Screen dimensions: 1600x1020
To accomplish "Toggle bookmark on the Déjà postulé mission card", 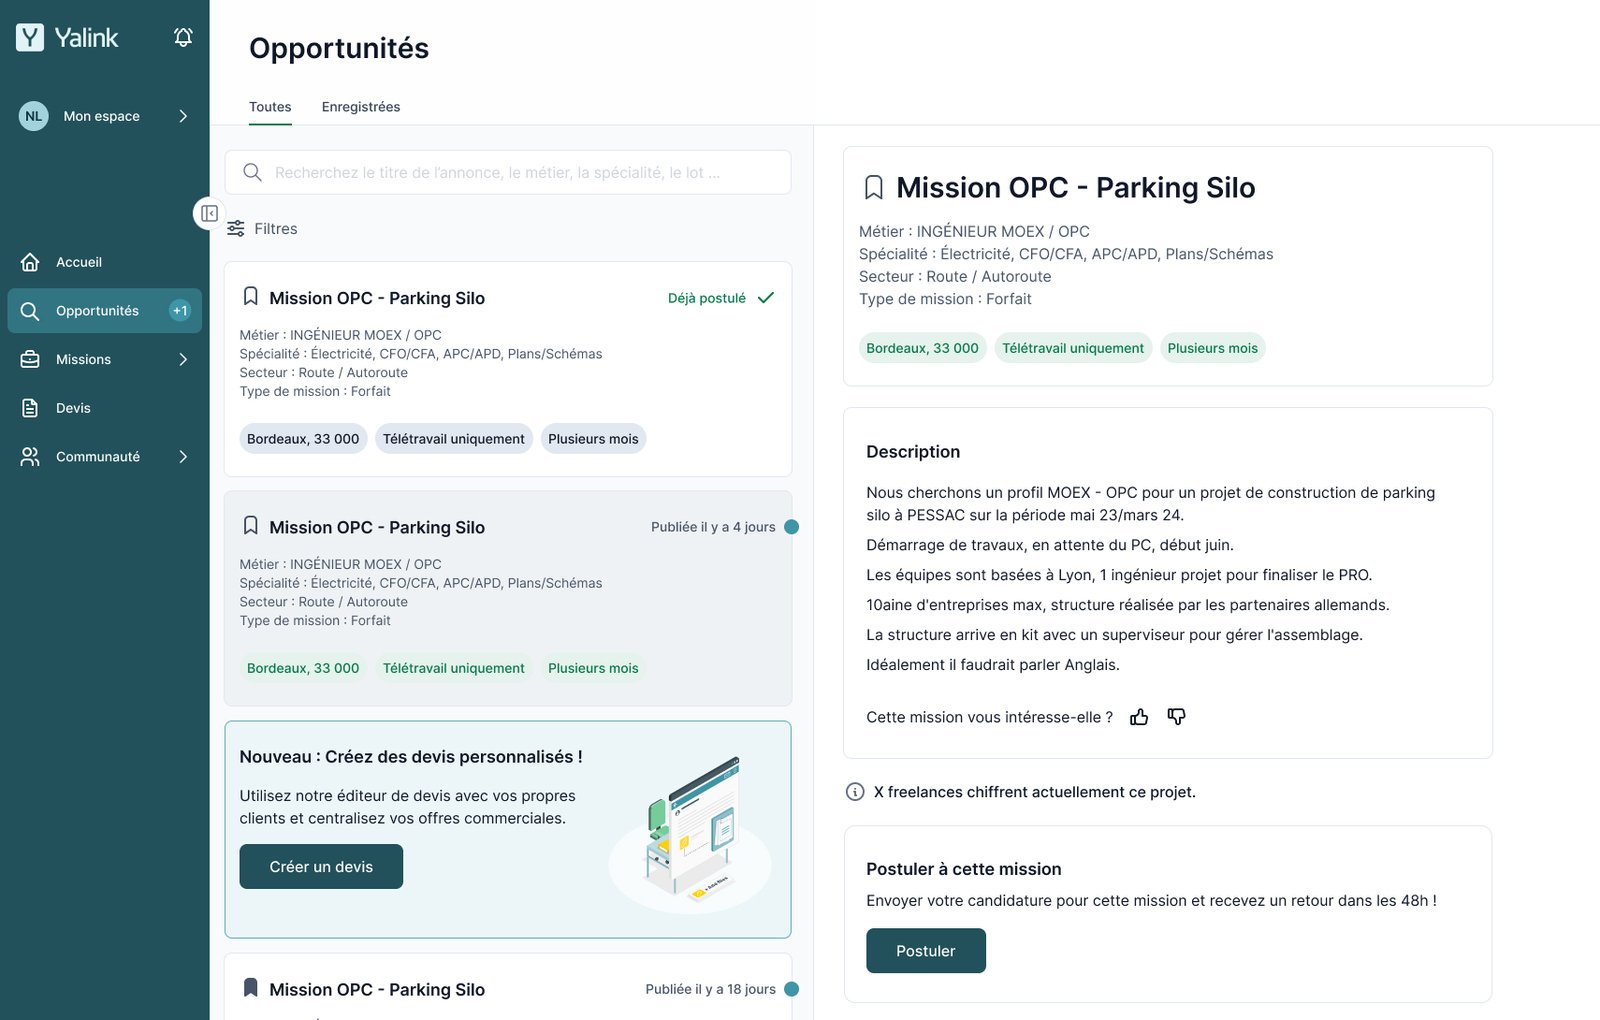I will 251,297.
